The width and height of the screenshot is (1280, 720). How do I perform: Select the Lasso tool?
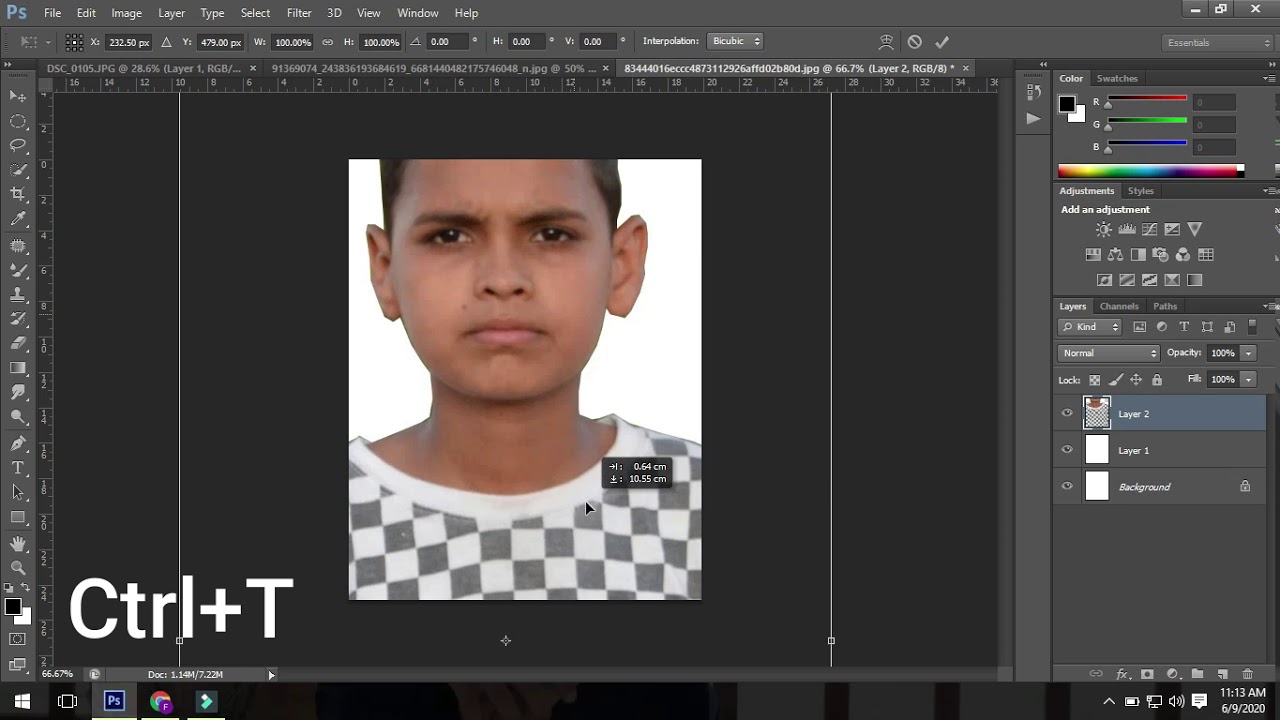coord(18,146)
